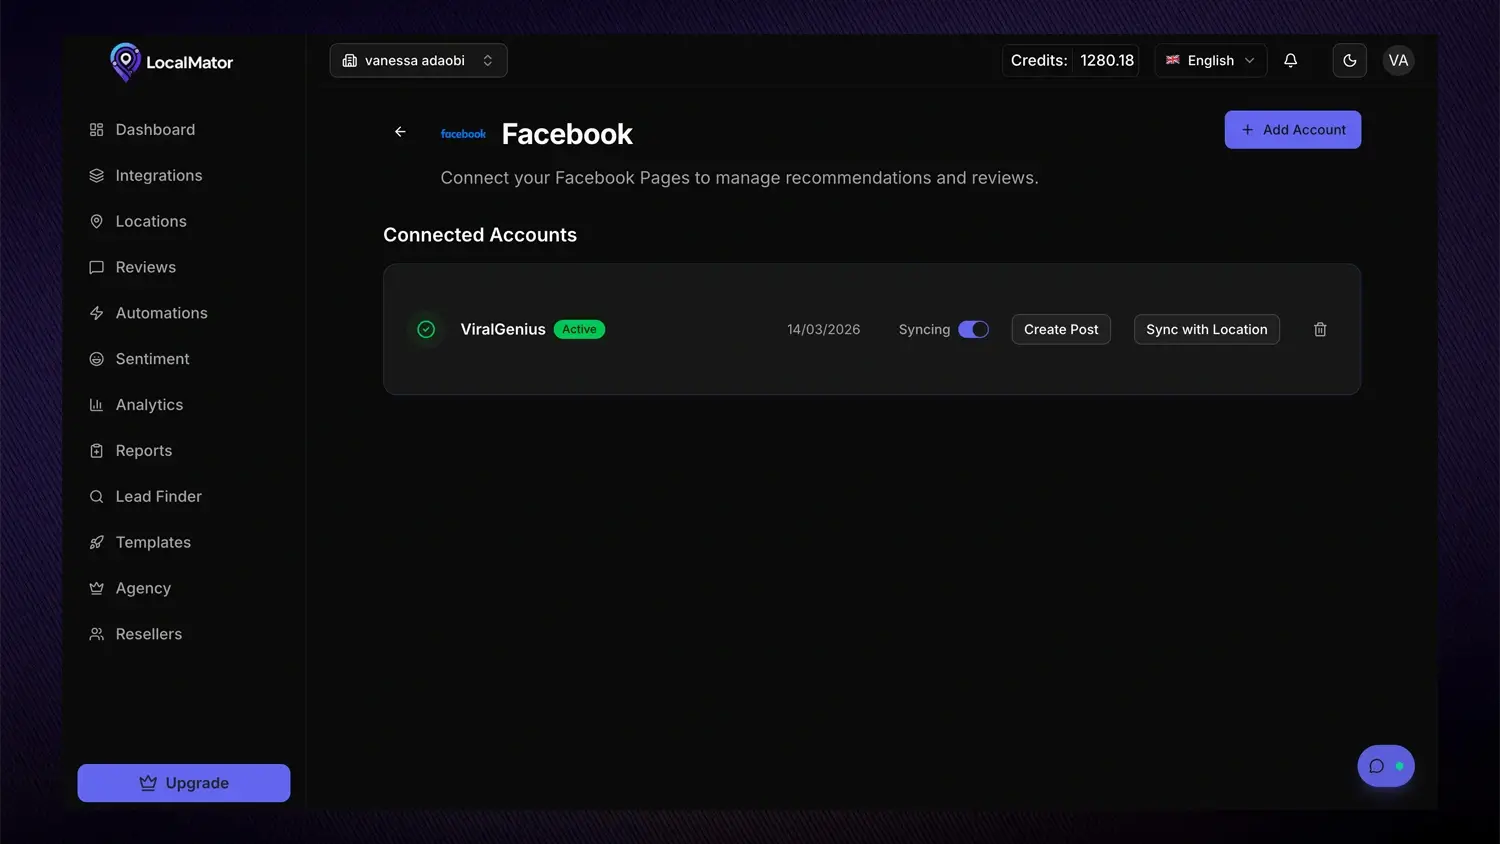The image size is (1500, 844).
Task: Click the Upgrade button
Action: 184,783
